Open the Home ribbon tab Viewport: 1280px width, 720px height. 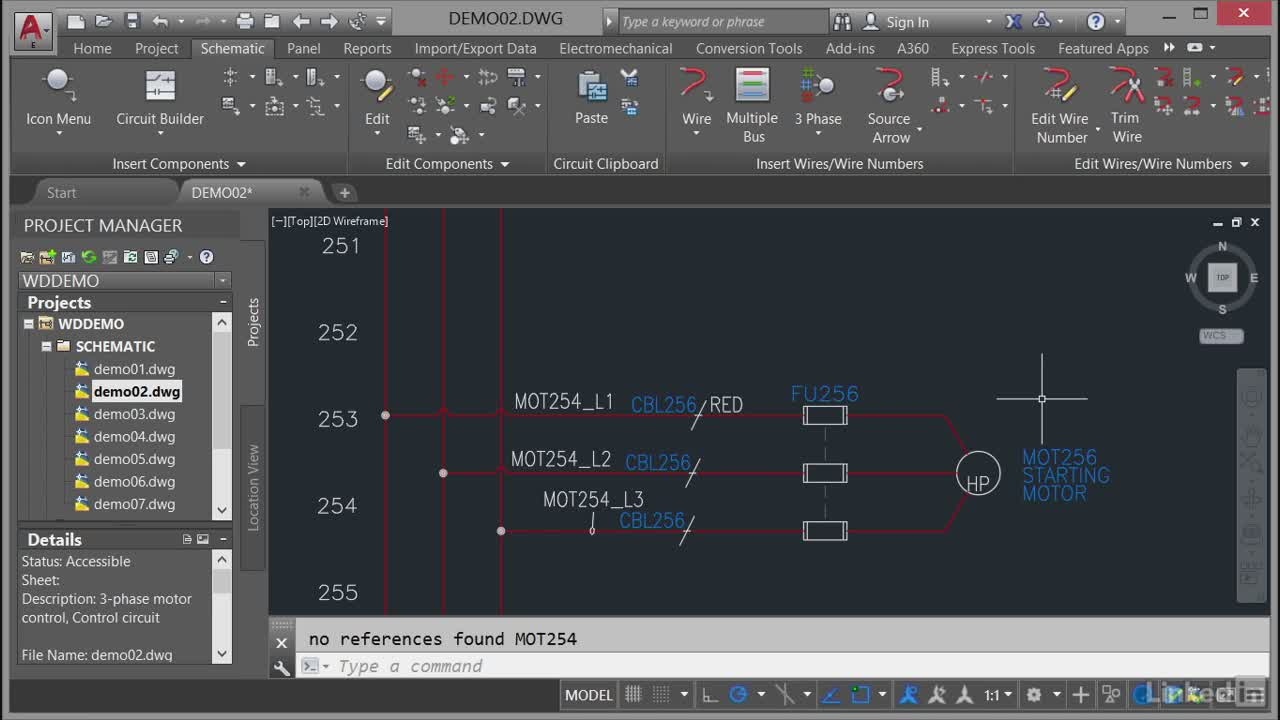[x=92, y=48]
